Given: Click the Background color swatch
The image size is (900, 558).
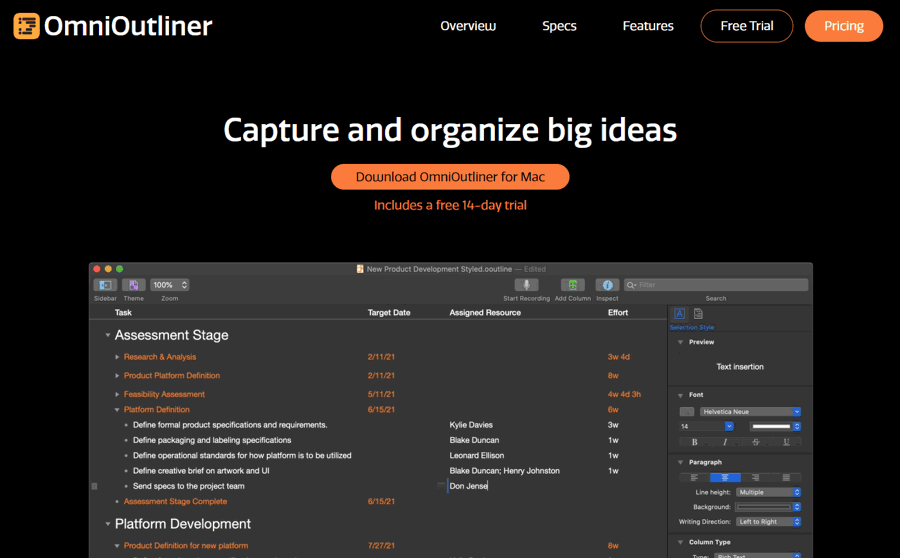Looking at the screenshot, I should tap(764, 507).
